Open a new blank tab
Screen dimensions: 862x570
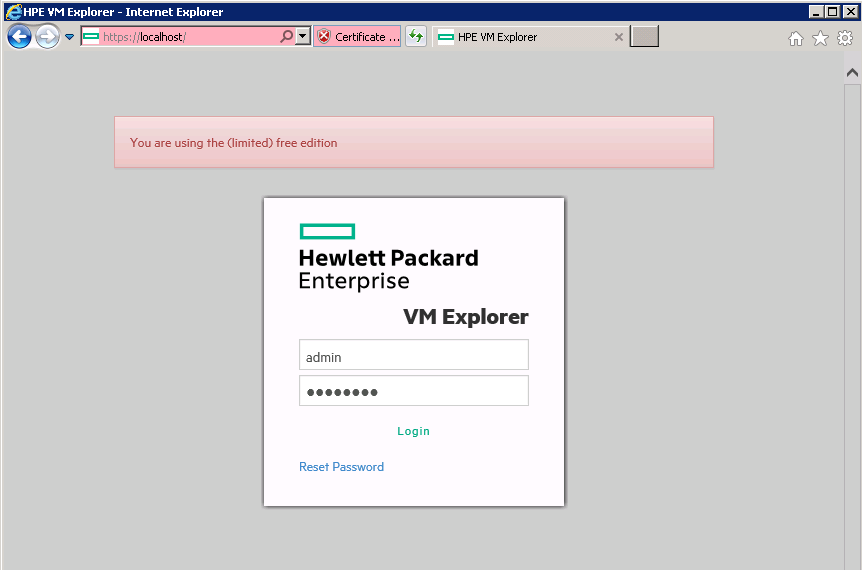click(x=644, y=37)
